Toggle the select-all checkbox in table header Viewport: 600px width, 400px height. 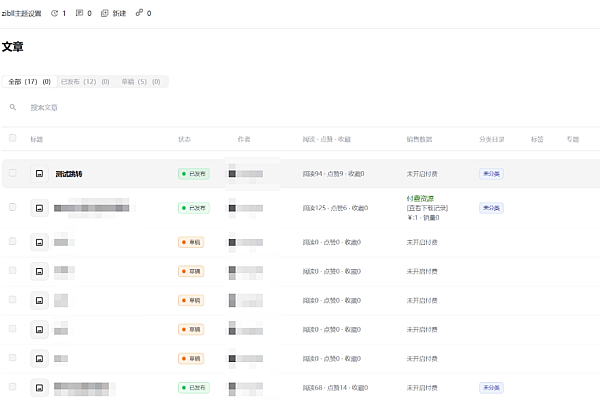pyautogui.click(x=13, y=139)
